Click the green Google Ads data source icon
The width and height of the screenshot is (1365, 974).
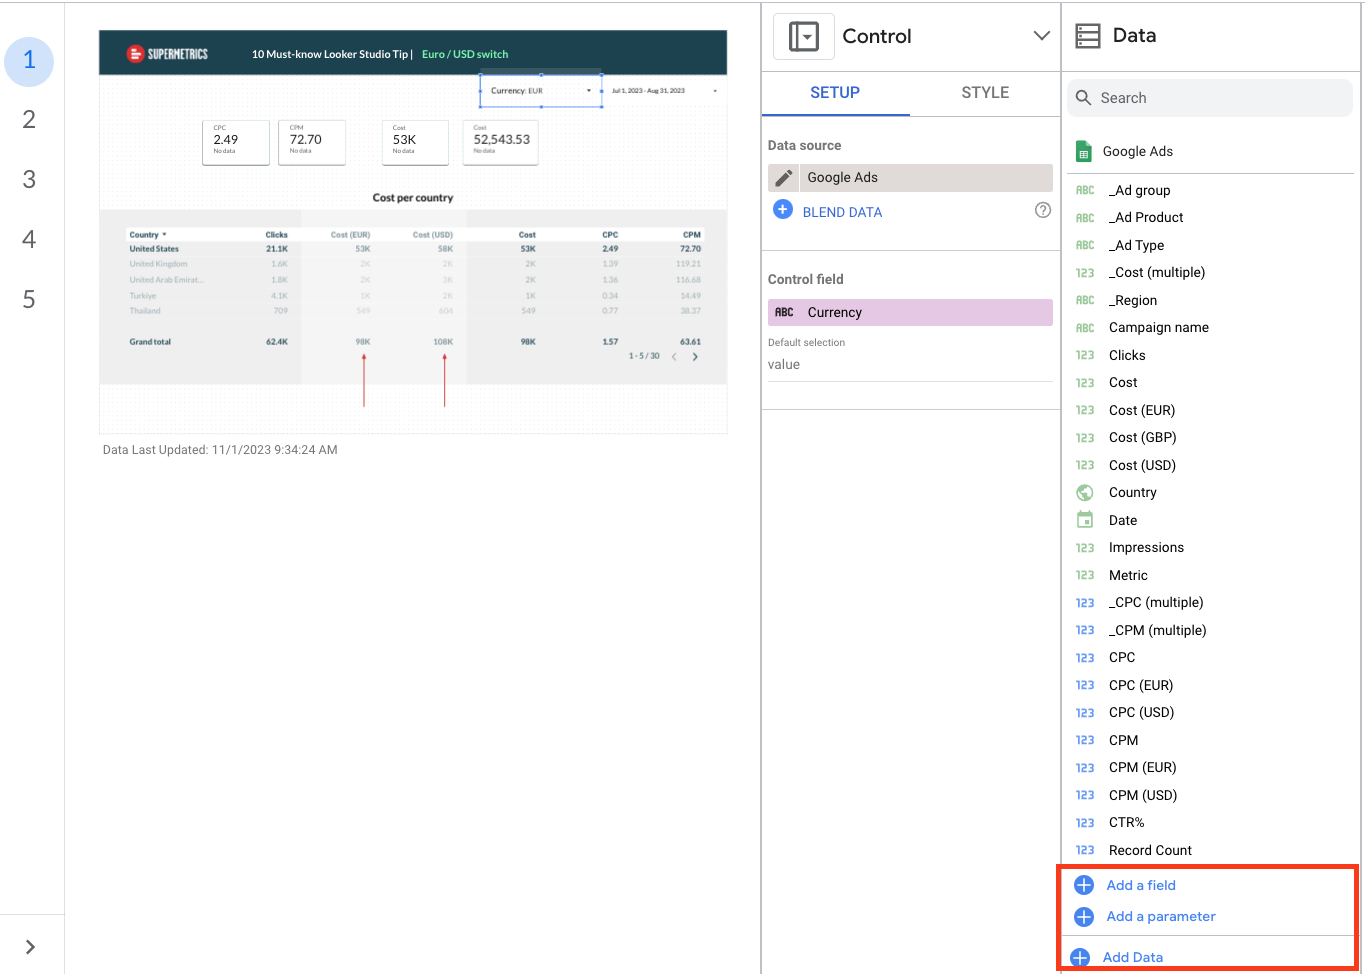click(x=1083, y=151)
